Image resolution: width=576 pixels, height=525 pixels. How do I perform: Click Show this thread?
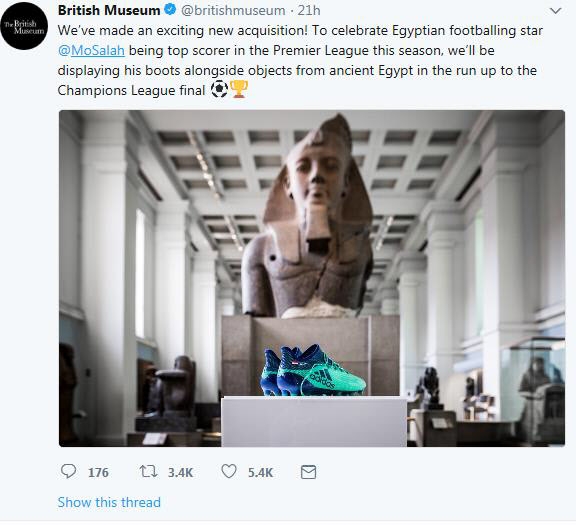tap(109, 502)
